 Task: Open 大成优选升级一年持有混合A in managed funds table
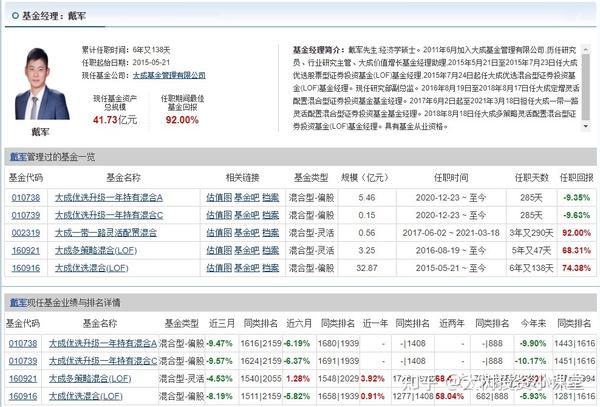(109, 198)
